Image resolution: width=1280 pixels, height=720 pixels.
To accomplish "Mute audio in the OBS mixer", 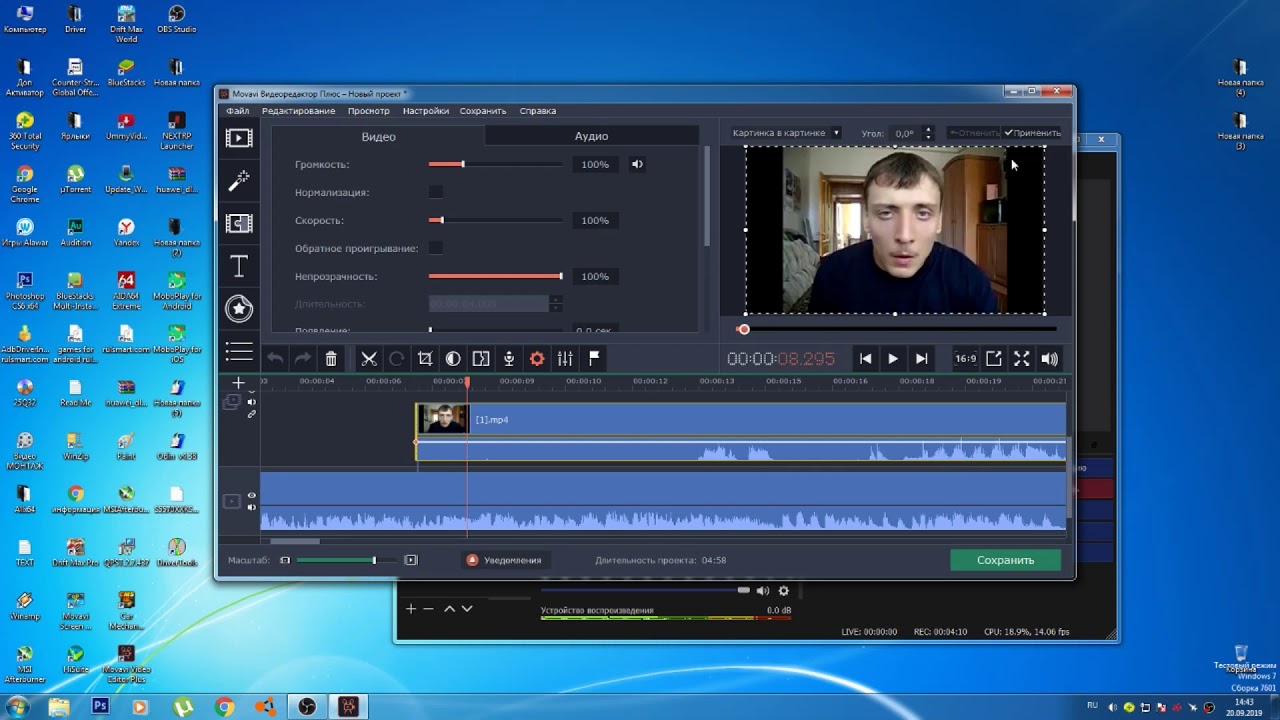I will pyautogui.click(x=763, y=591).
